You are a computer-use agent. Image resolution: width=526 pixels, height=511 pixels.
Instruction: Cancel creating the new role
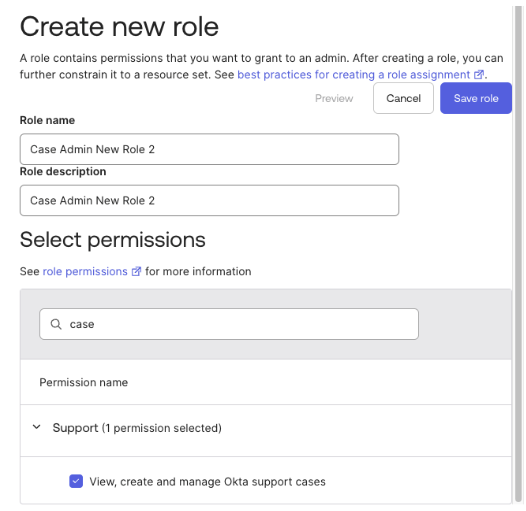403,98
